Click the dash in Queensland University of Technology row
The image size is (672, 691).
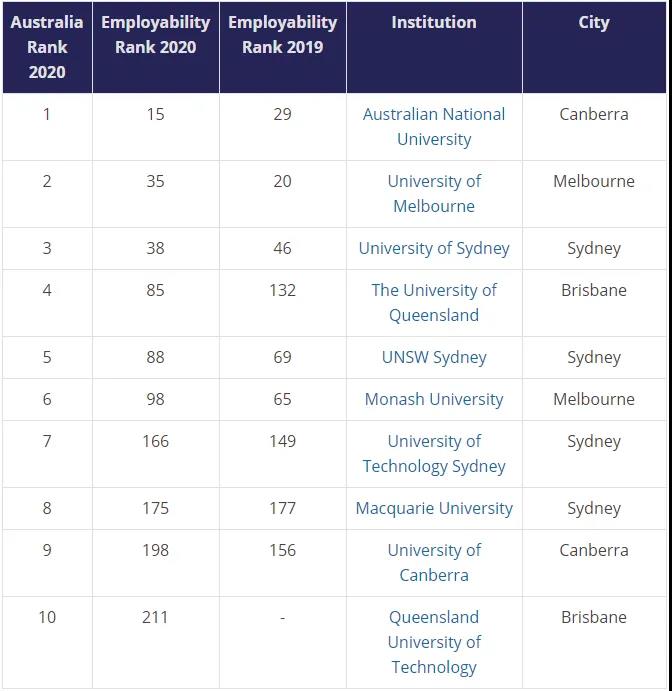coord(282,618)
